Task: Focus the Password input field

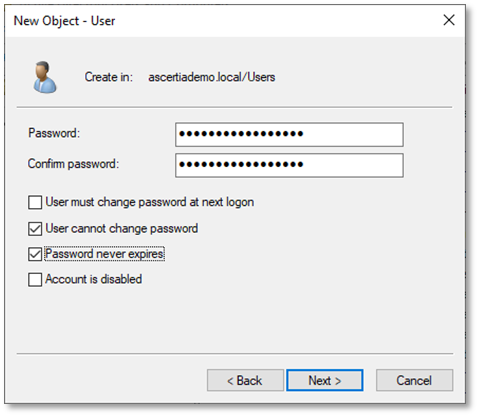Action: tap(289, 134)
